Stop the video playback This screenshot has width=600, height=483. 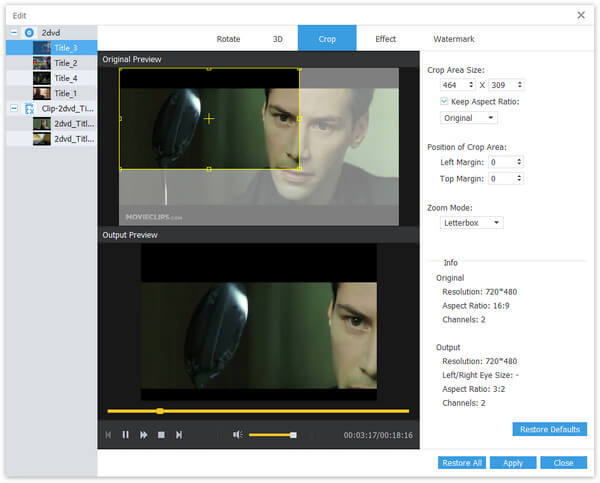[161, 435]
